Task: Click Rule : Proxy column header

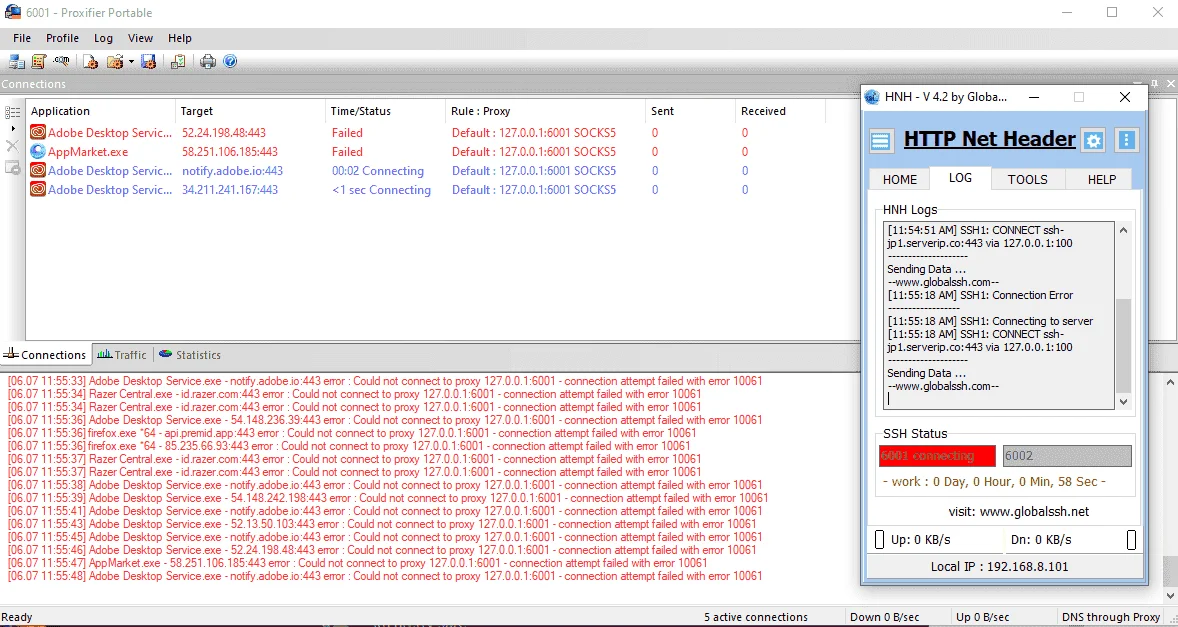Action: (545, 111)
